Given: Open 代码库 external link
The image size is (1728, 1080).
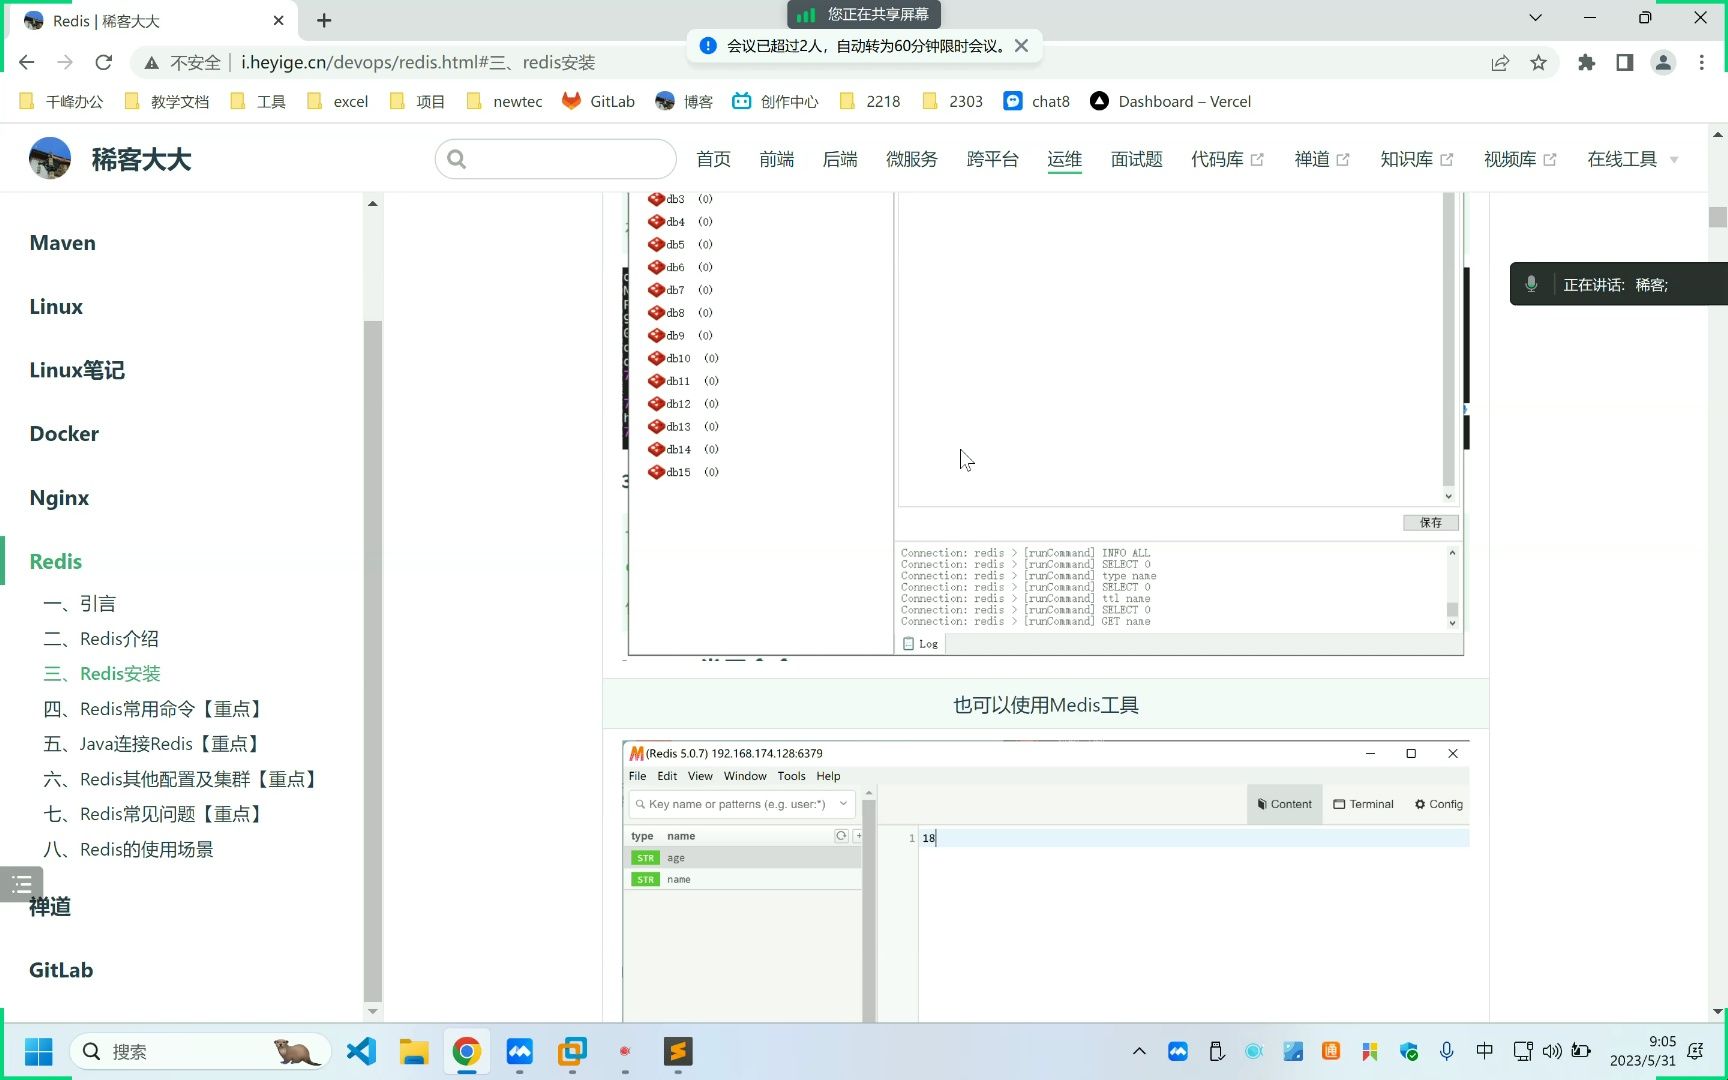Looking at the screenshot, I should click(1227, 159).
